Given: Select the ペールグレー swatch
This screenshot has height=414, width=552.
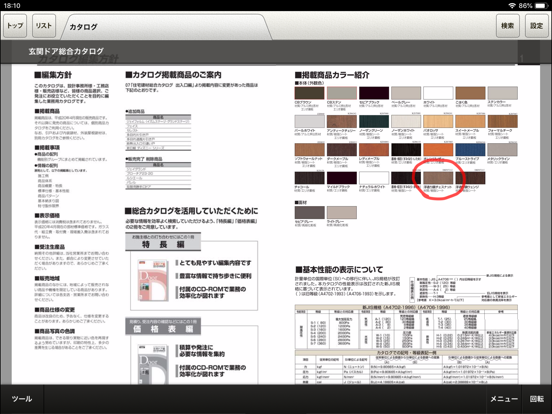Looking at the screenshot, I should 406,93.
